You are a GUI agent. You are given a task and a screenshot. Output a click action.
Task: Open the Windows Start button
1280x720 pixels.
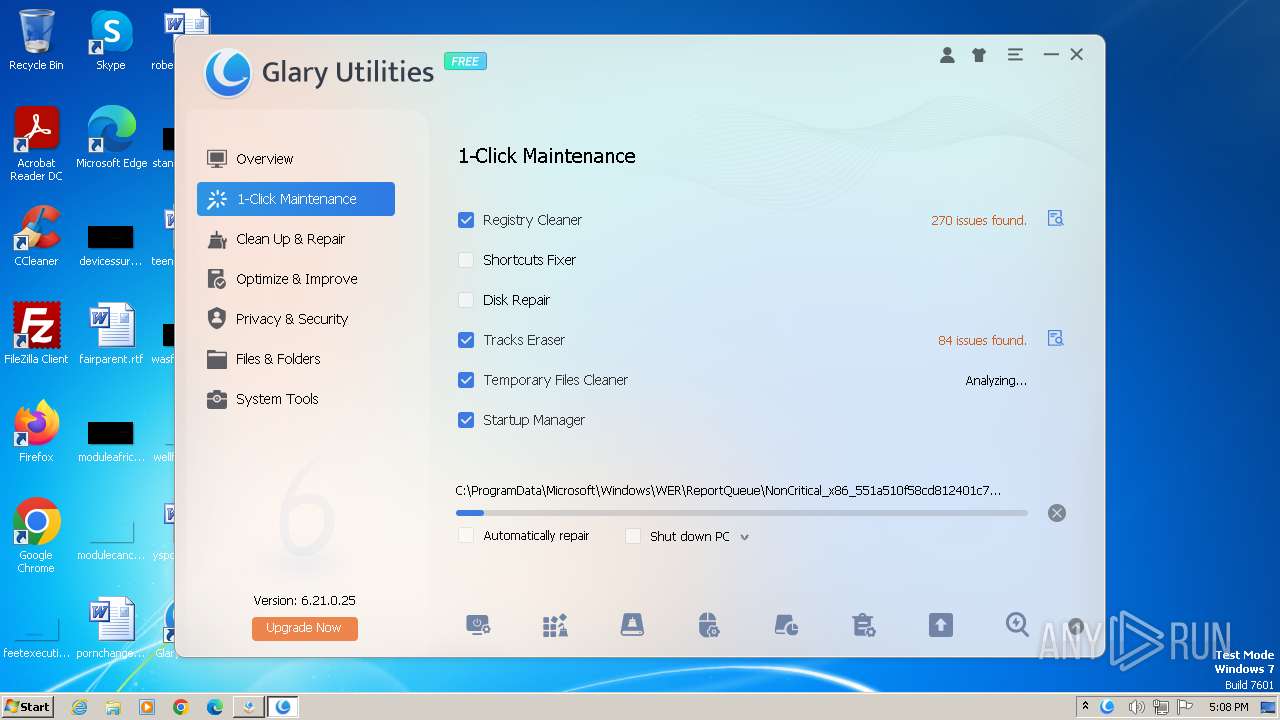tap(28, 706)
